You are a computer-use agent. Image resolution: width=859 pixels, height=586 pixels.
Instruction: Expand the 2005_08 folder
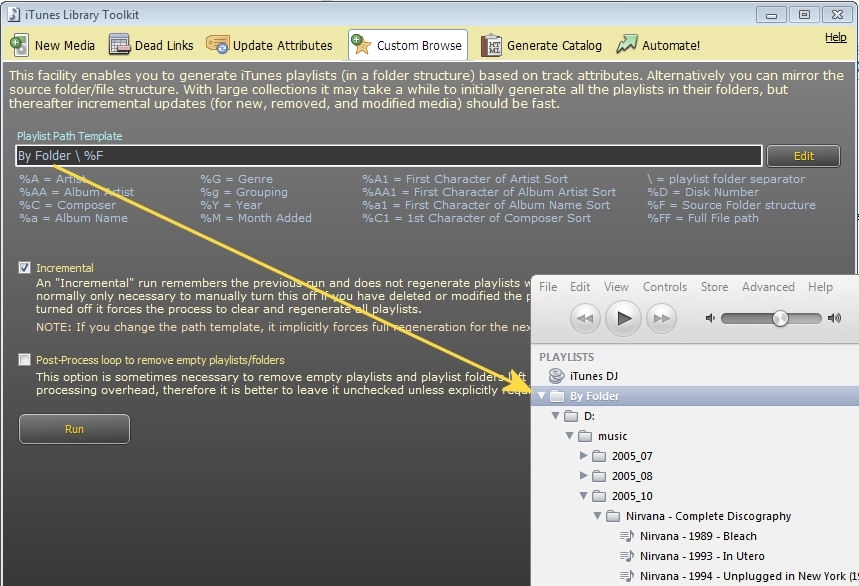pyautogui.click(x=583, y=475)
